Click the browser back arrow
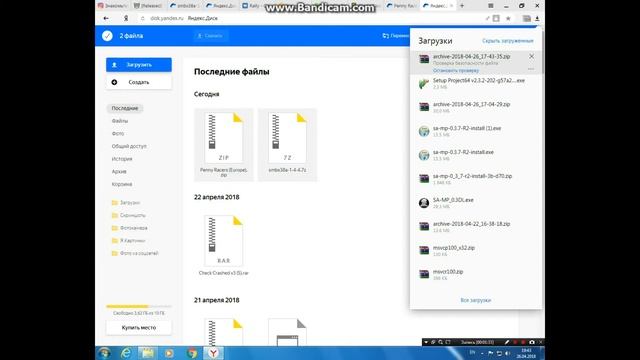Image resolution: width=640 pixels, height=360 pixels. tap(106, 18)
